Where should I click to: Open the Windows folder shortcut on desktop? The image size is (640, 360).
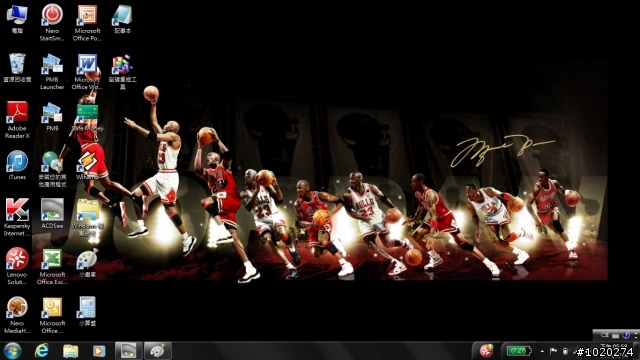coord(87,217)
